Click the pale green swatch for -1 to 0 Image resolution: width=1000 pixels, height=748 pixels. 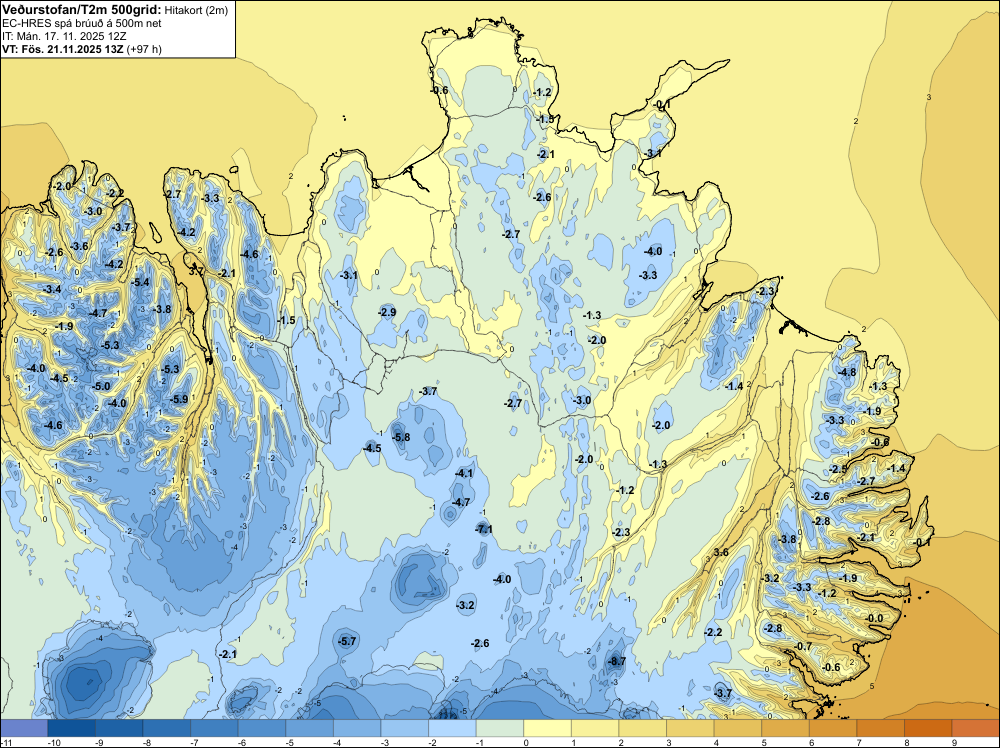tap(500, 728)
